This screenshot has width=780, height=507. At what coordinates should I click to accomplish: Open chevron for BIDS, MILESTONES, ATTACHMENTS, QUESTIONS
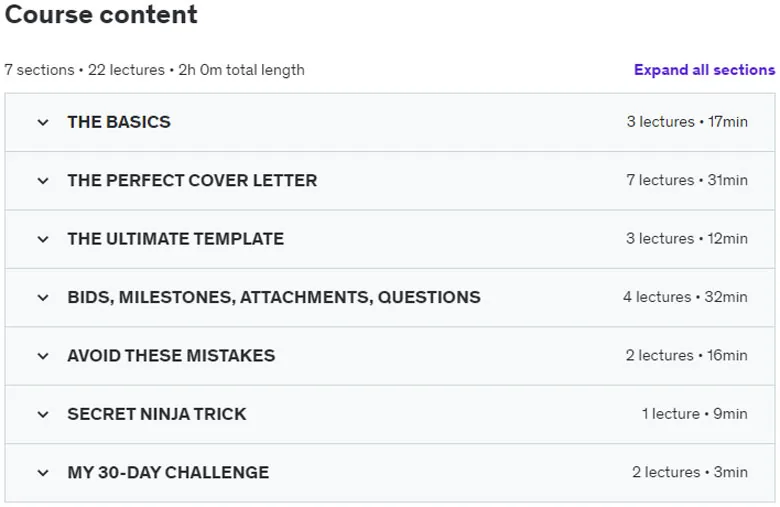click(43, 298)
